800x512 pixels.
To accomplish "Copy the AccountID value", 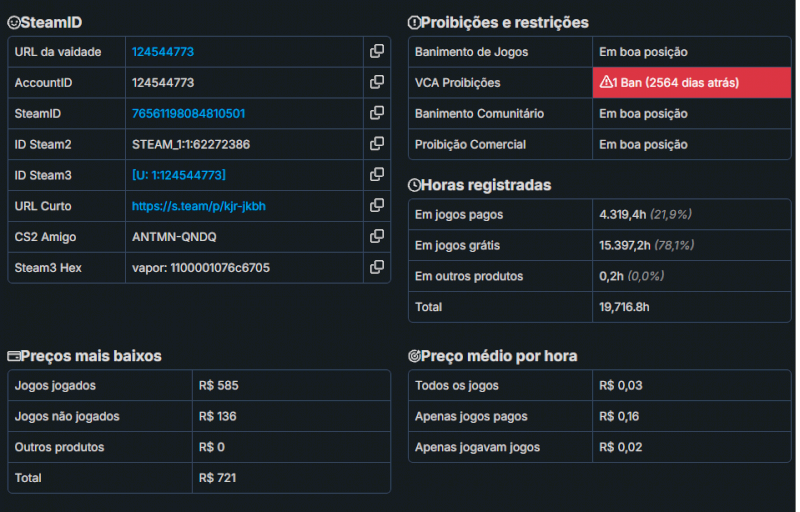I will click(x=377, y=82).
